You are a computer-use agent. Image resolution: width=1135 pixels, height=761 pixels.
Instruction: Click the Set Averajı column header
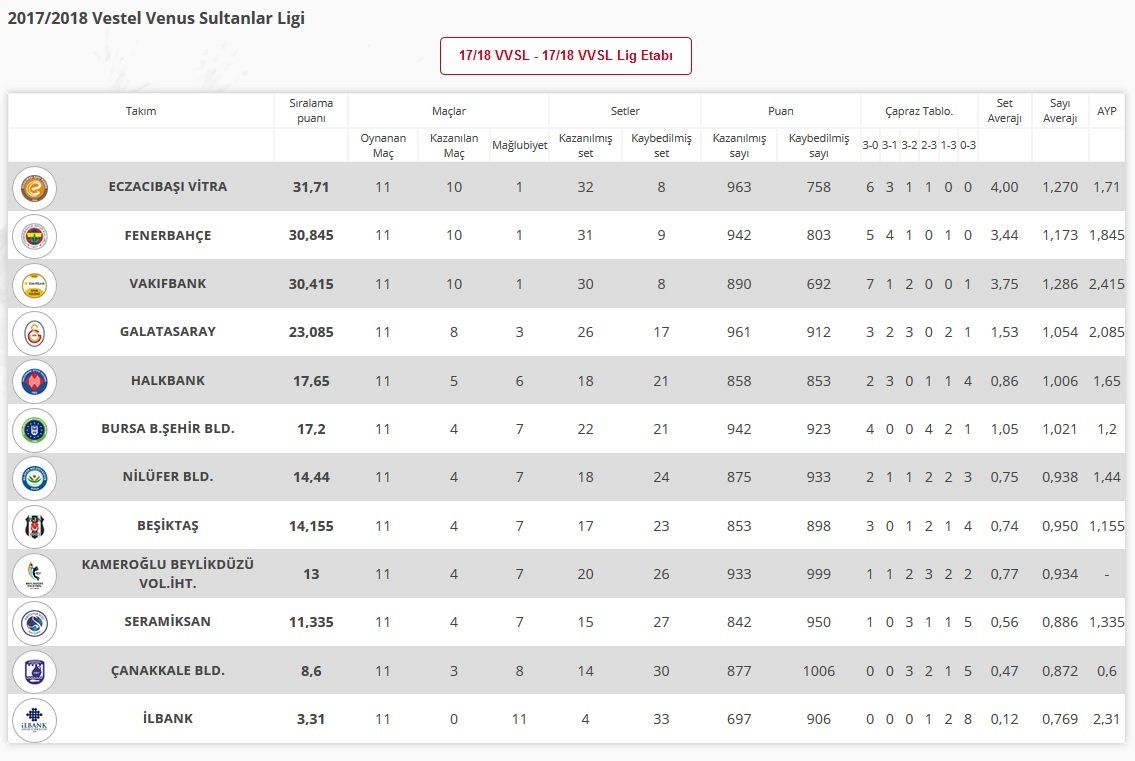1004,111
